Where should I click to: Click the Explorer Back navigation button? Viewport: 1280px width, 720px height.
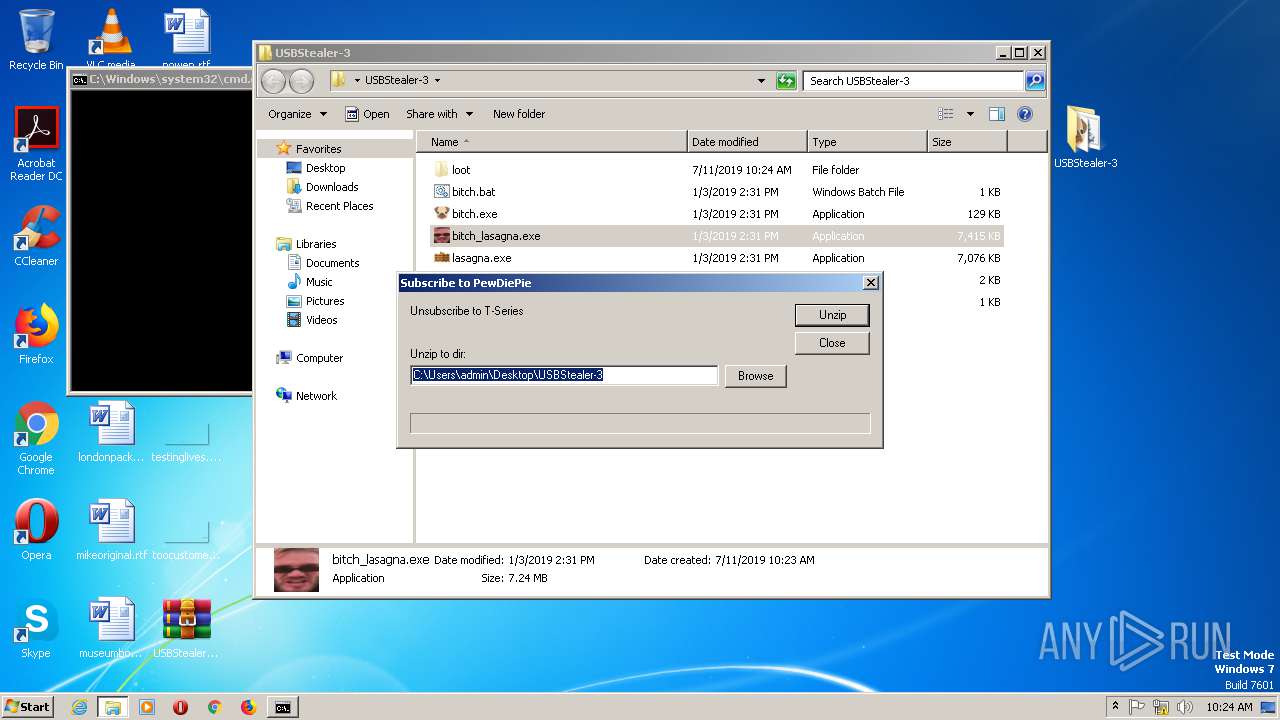click(x=273, y=81)
